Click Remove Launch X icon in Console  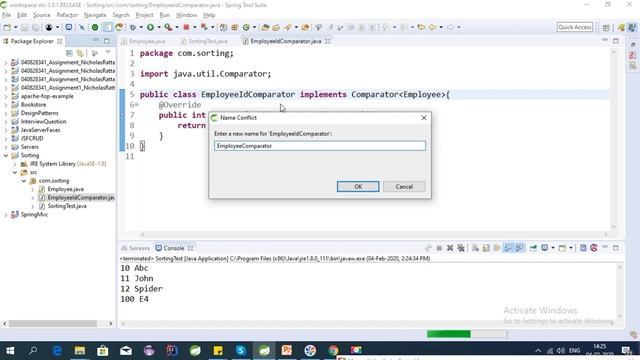pos(450,248)
